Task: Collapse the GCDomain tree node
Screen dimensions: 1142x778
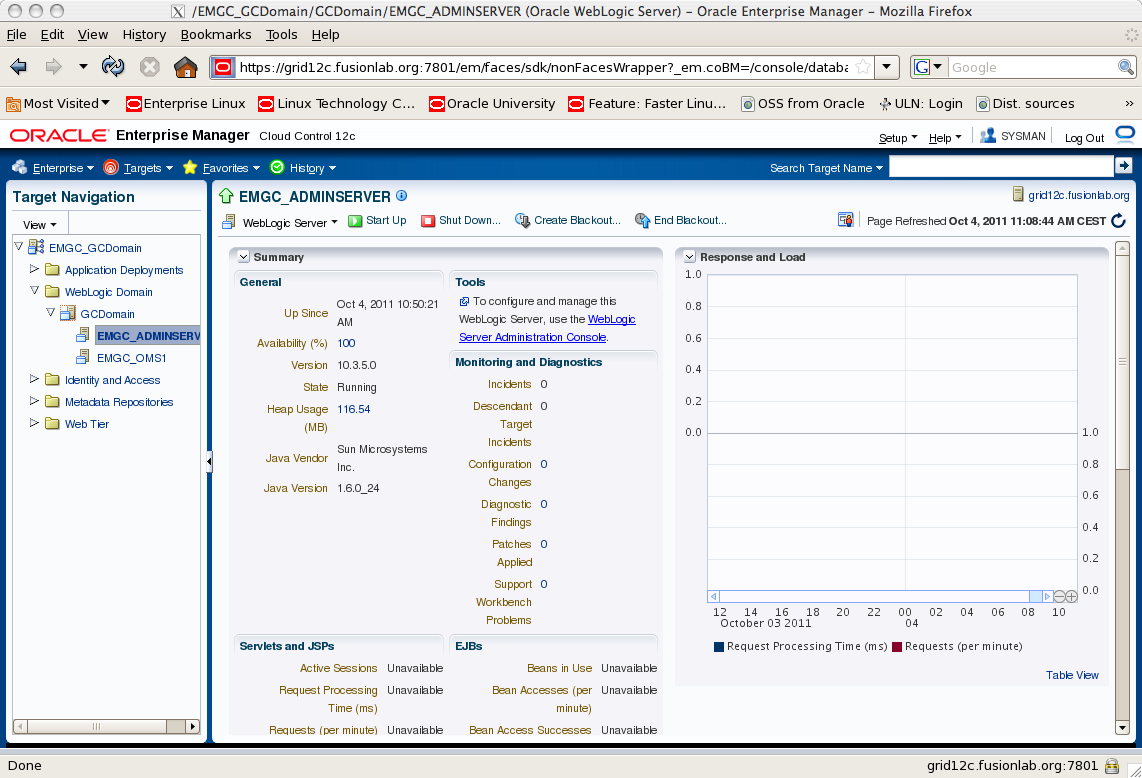Action: click(x=49, y=310)
